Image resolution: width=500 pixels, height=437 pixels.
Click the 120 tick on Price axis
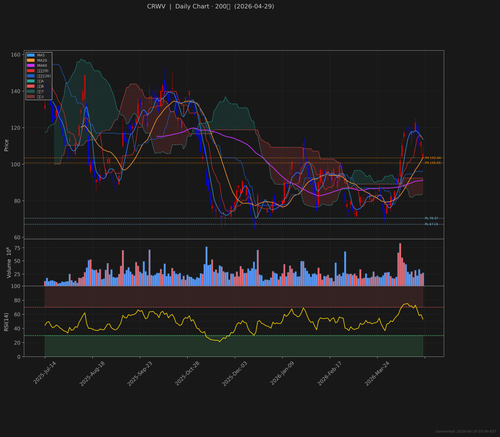click(16, 128)
